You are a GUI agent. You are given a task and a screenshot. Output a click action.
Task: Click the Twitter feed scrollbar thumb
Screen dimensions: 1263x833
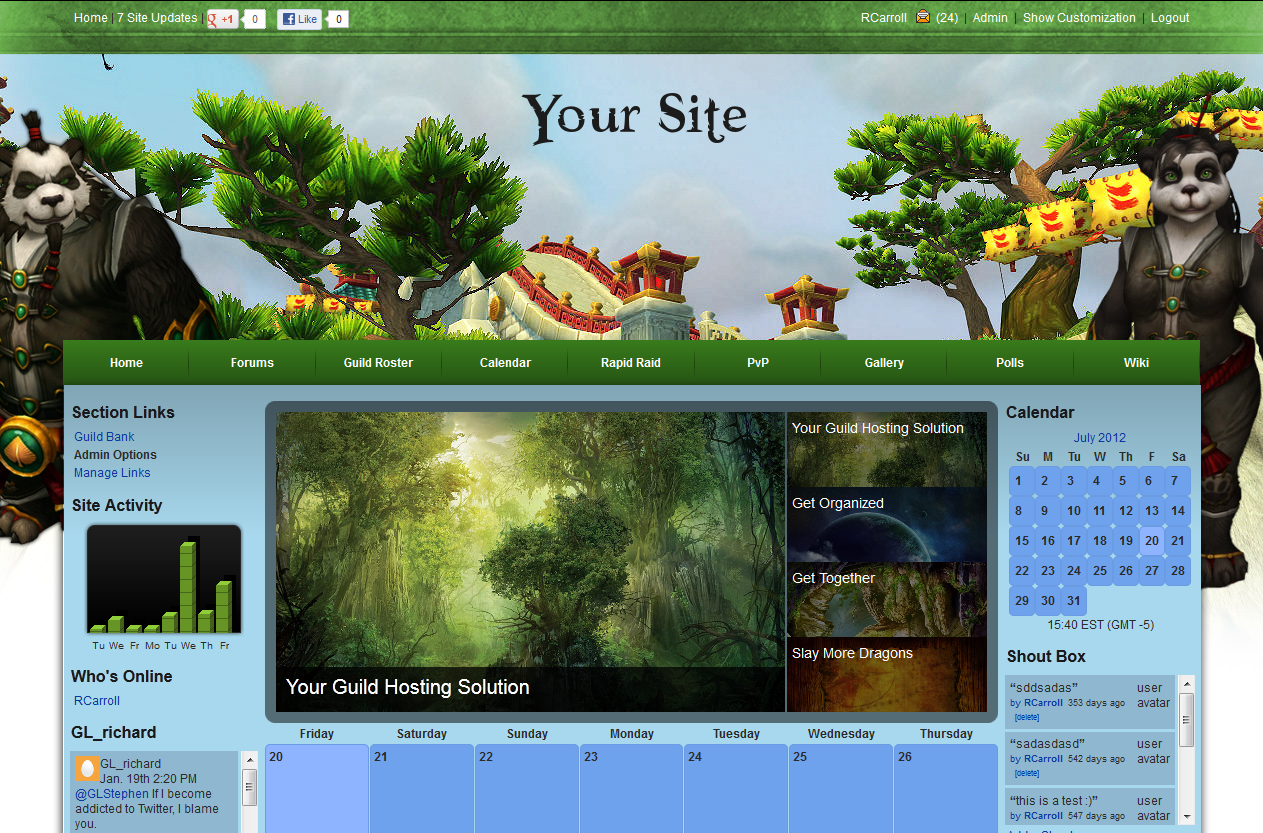(250, 787)
